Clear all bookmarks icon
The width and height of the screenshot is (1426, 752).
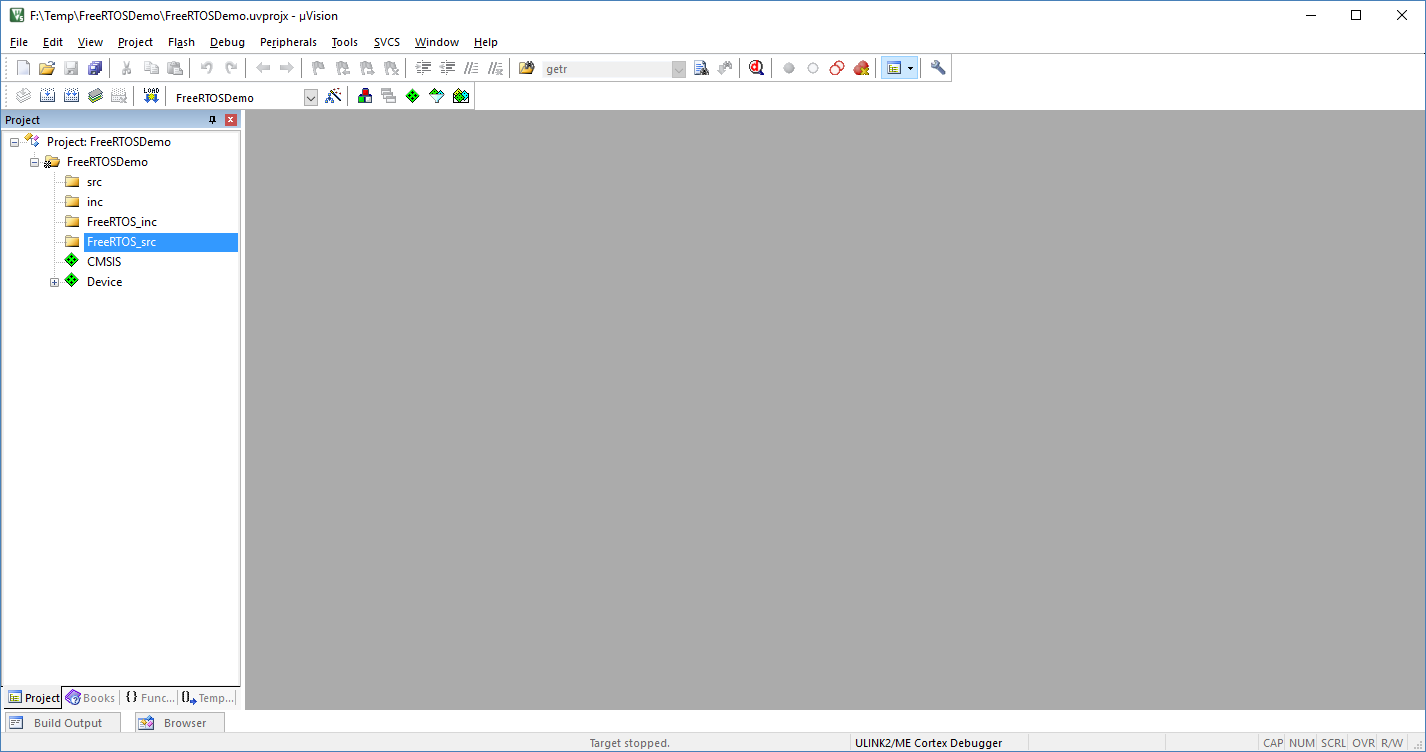[x=391, y=68]
